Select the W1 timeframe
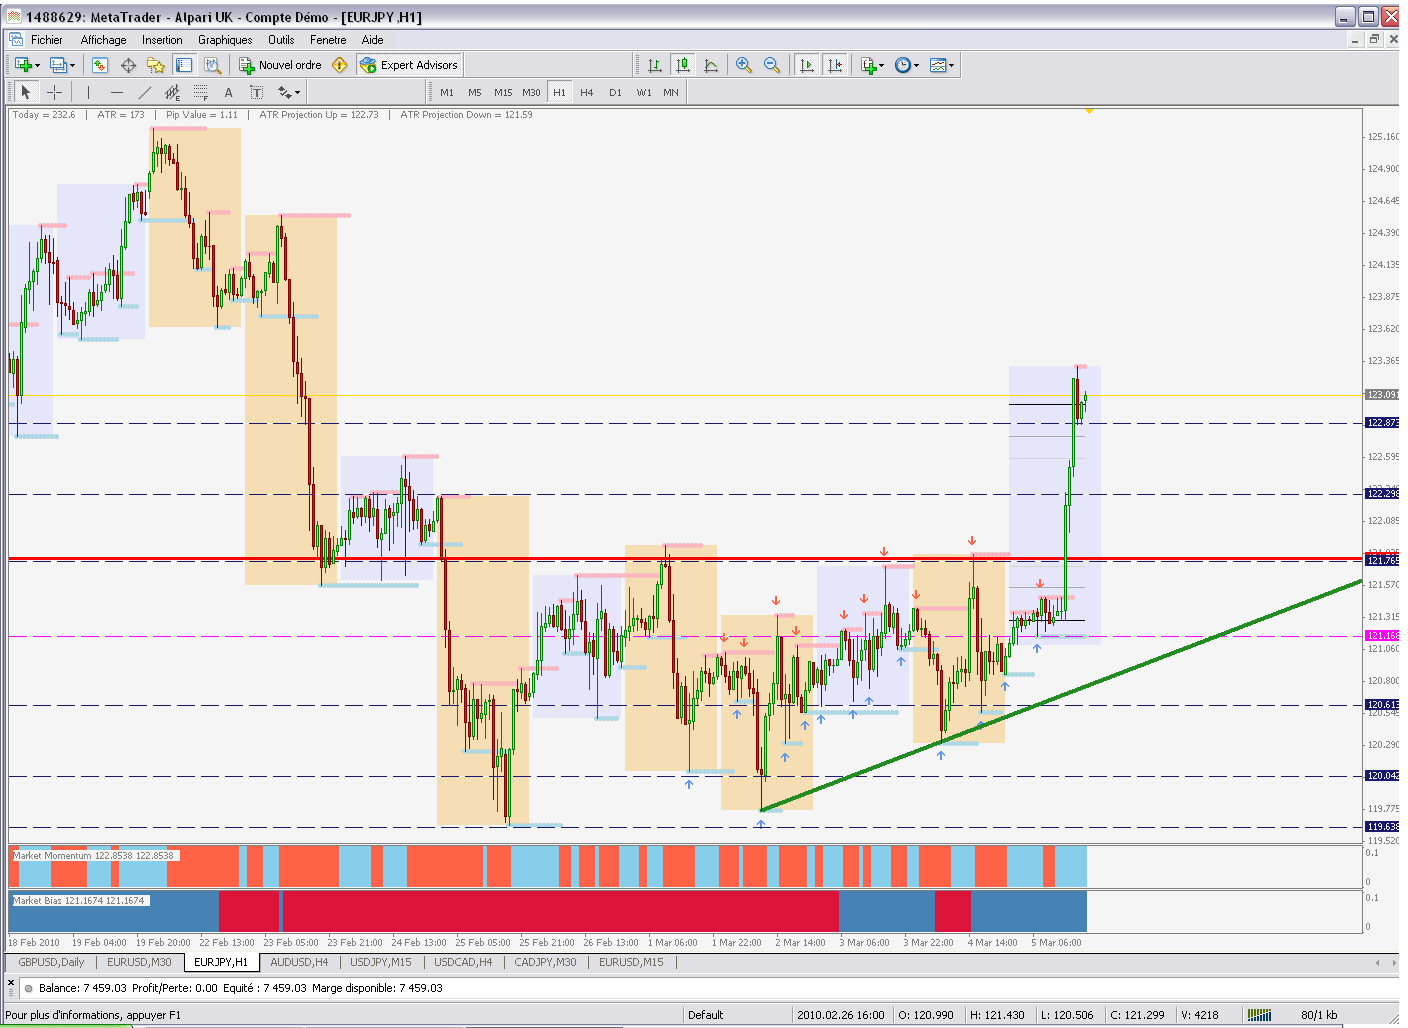Viewport: 1408px width, 1028px height. click(x=644, y=92)
